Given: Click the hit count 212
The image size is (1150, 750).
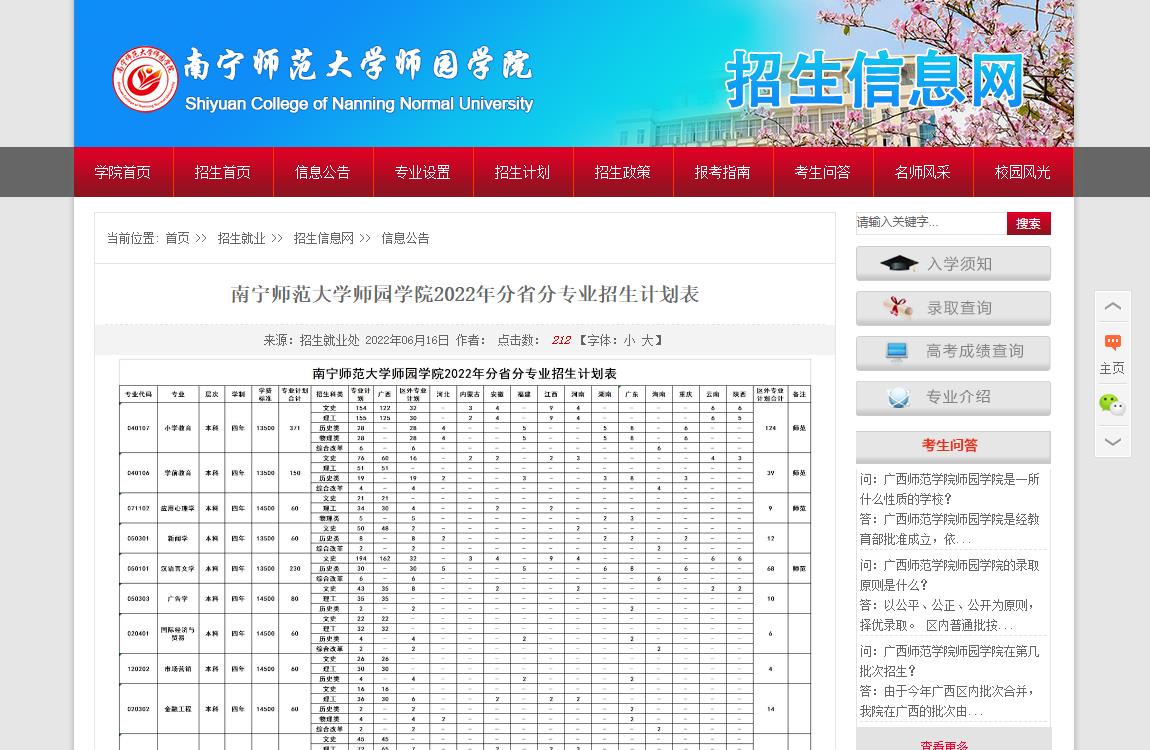Looking at the screenshot, I should [x=561, y=340].
